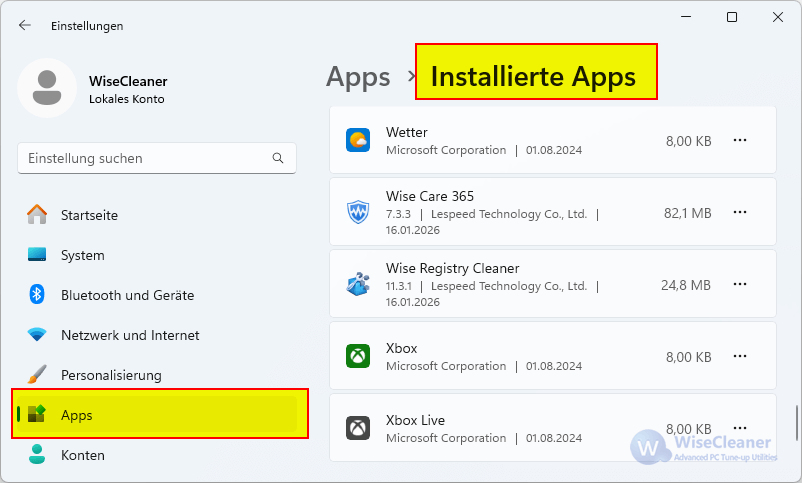802x483 pixels.
Task: Click the Startseite house icon
Action: pos(37,214)
